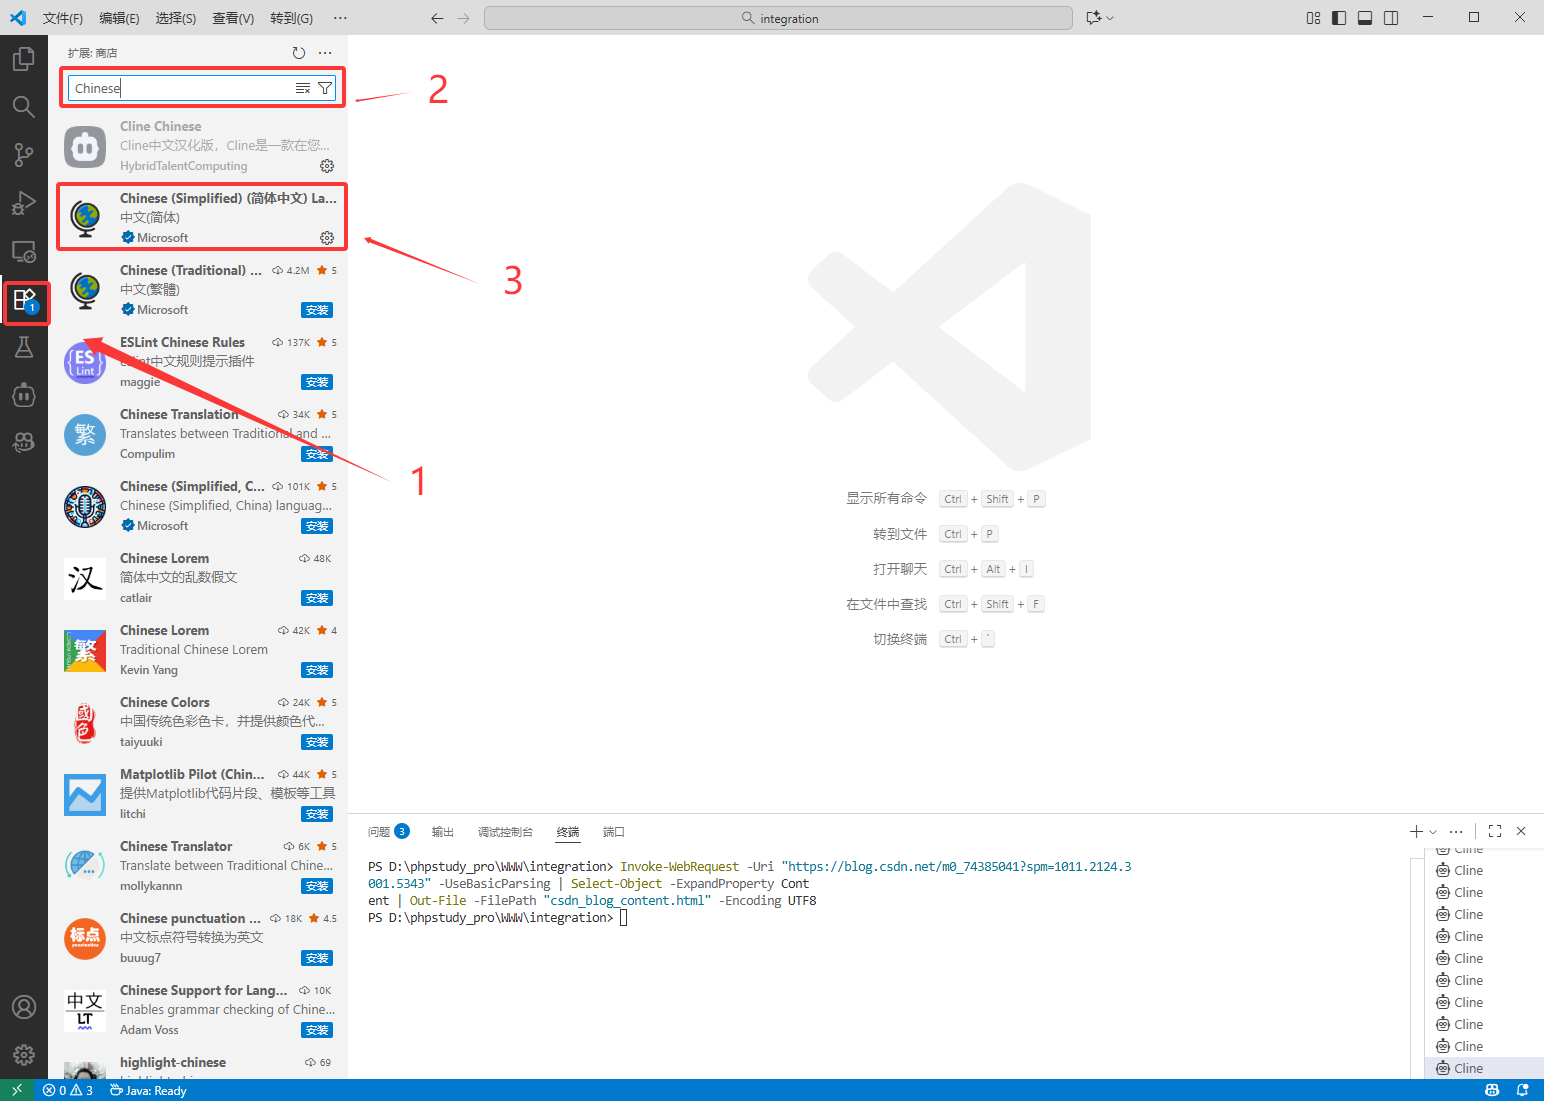Switch to the 终端 panel tab

(x=568, y=831)
